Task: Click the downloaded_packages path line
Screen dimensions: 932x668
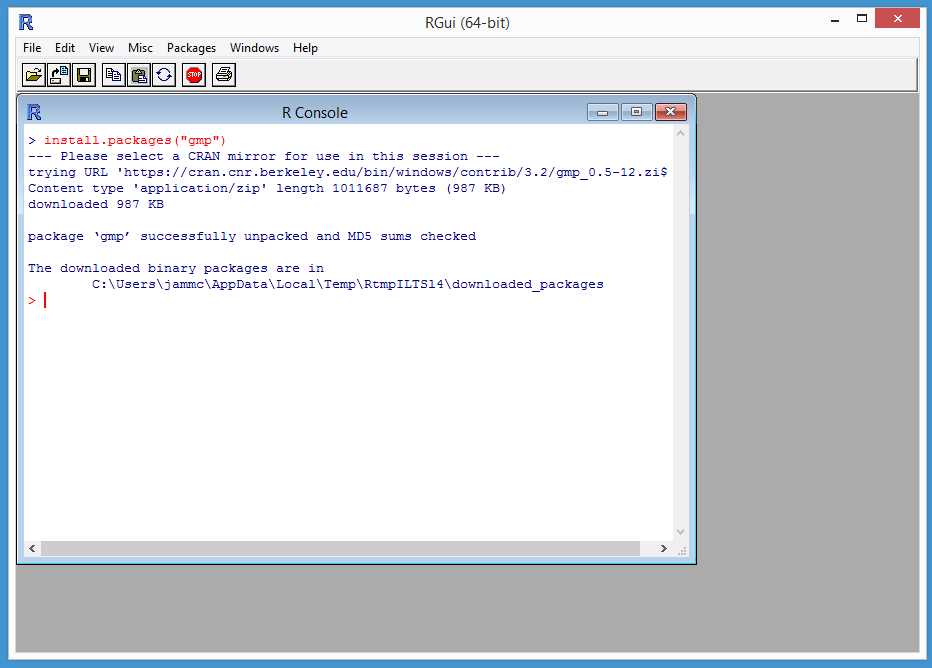Action: point(348,285)
